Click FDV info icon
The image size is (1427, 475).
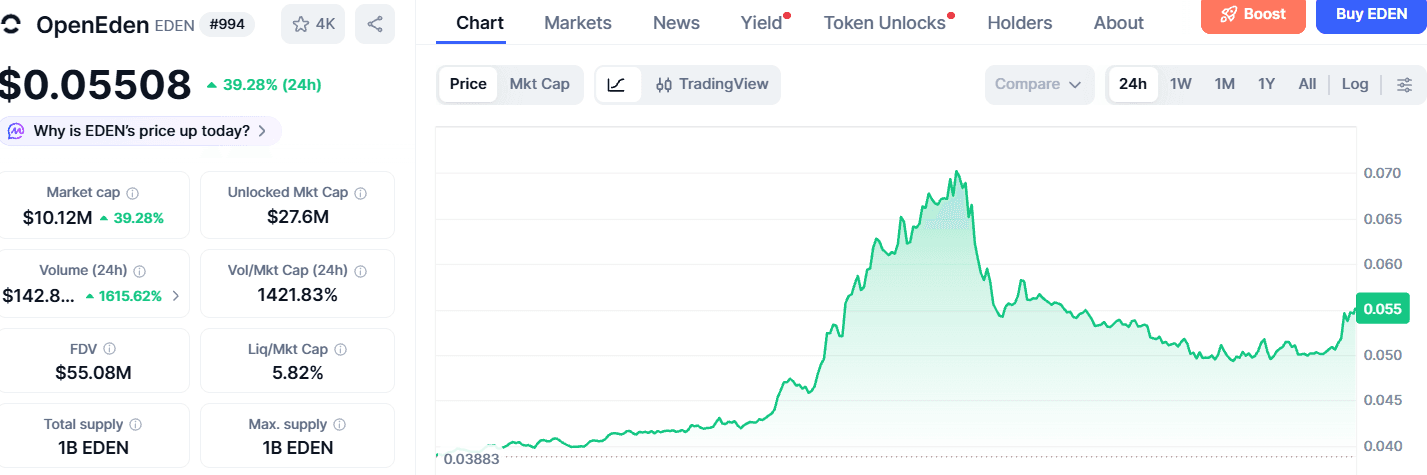[x=109, y=349]
